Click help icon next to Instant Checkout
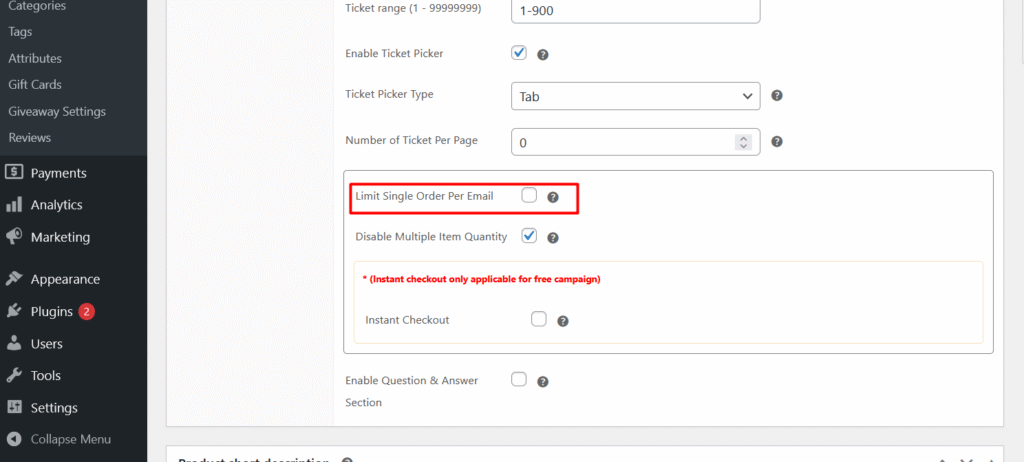 563,321
